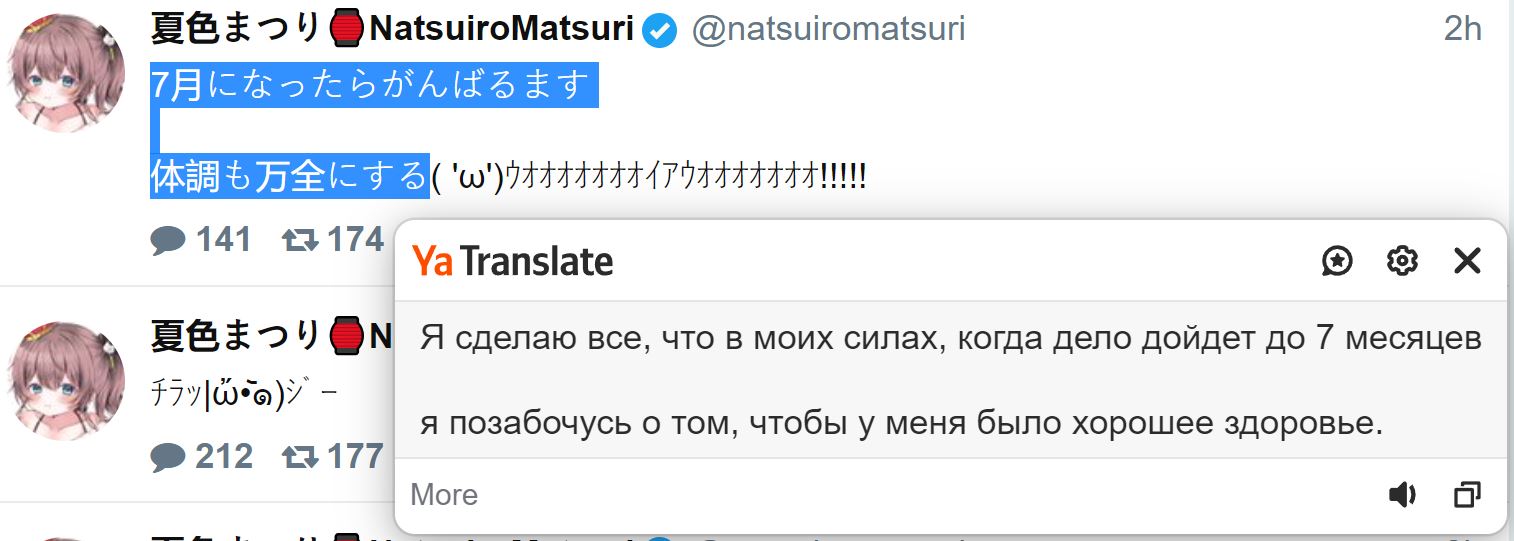This screenshot has width=1514, height=541.
Task: Copy translation with the copy icon
Action: pyautogui.click(x=1467, y=494)
